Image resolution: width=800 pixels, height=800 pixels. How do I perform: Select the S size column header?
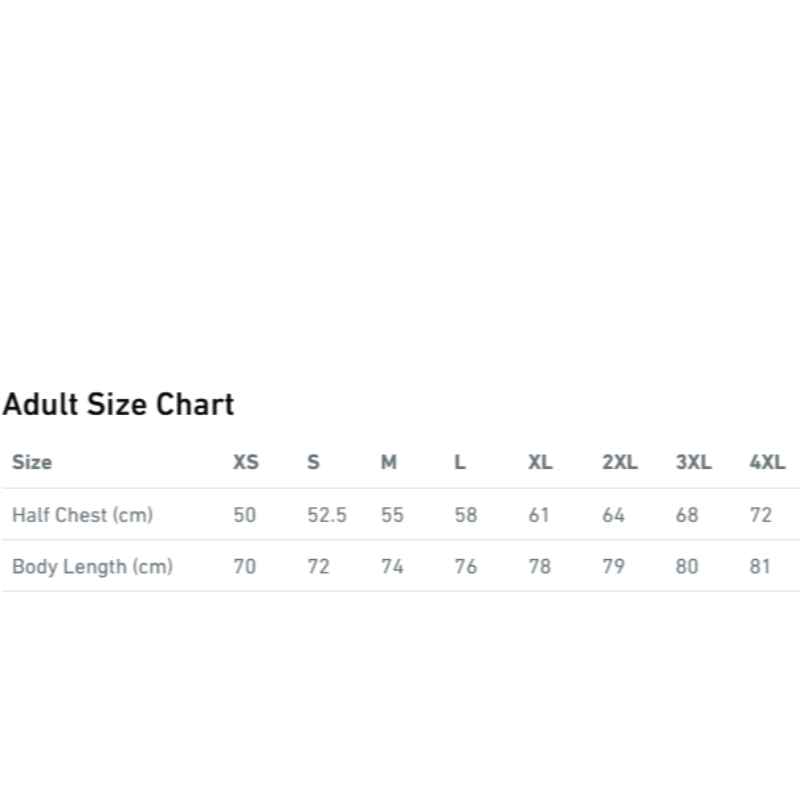[x=313, y=462]
